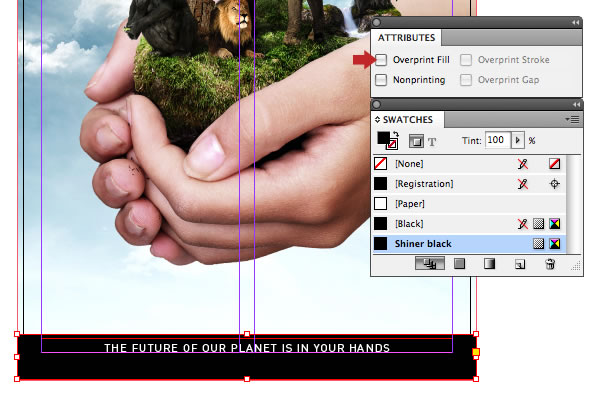
Task: Collapse the Swatches panel with double-arrow icon
Action: tap(576, 104)
